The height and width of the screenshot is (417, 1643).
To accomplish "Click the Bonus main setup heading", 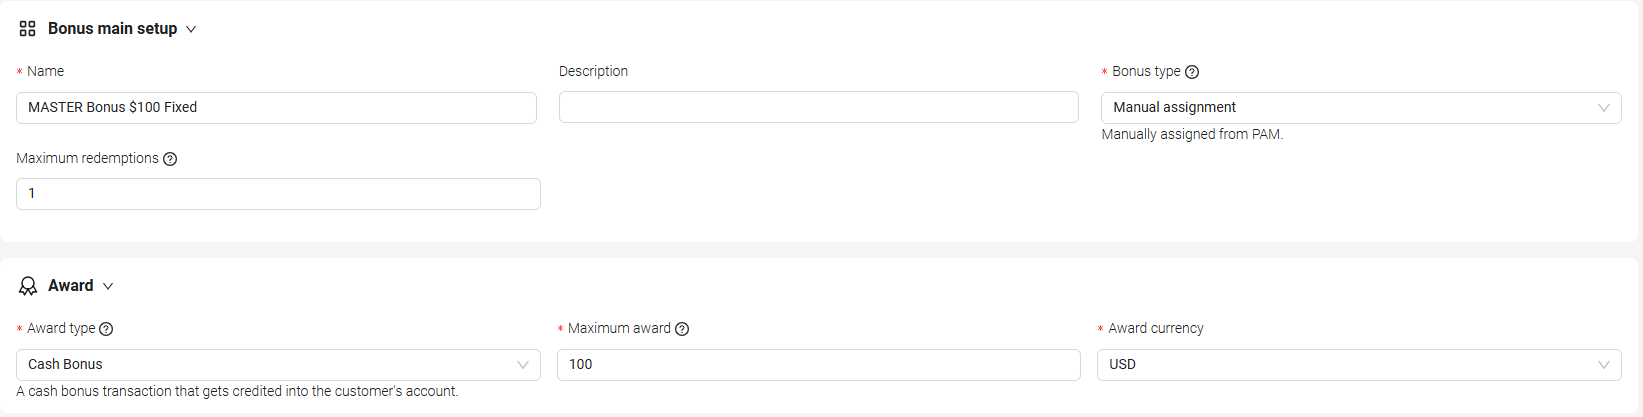I will [x=112, y=29].
